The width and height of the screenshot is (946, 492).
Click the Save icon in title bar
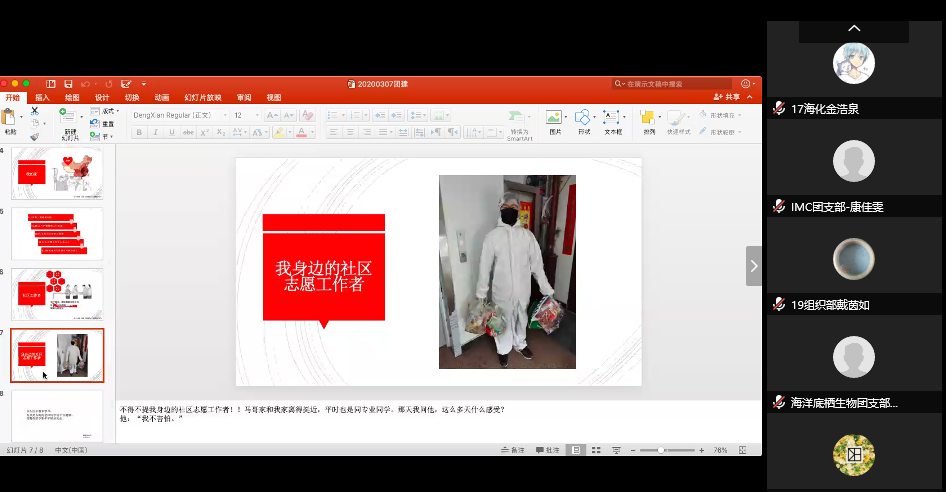(x=67, y=84)
